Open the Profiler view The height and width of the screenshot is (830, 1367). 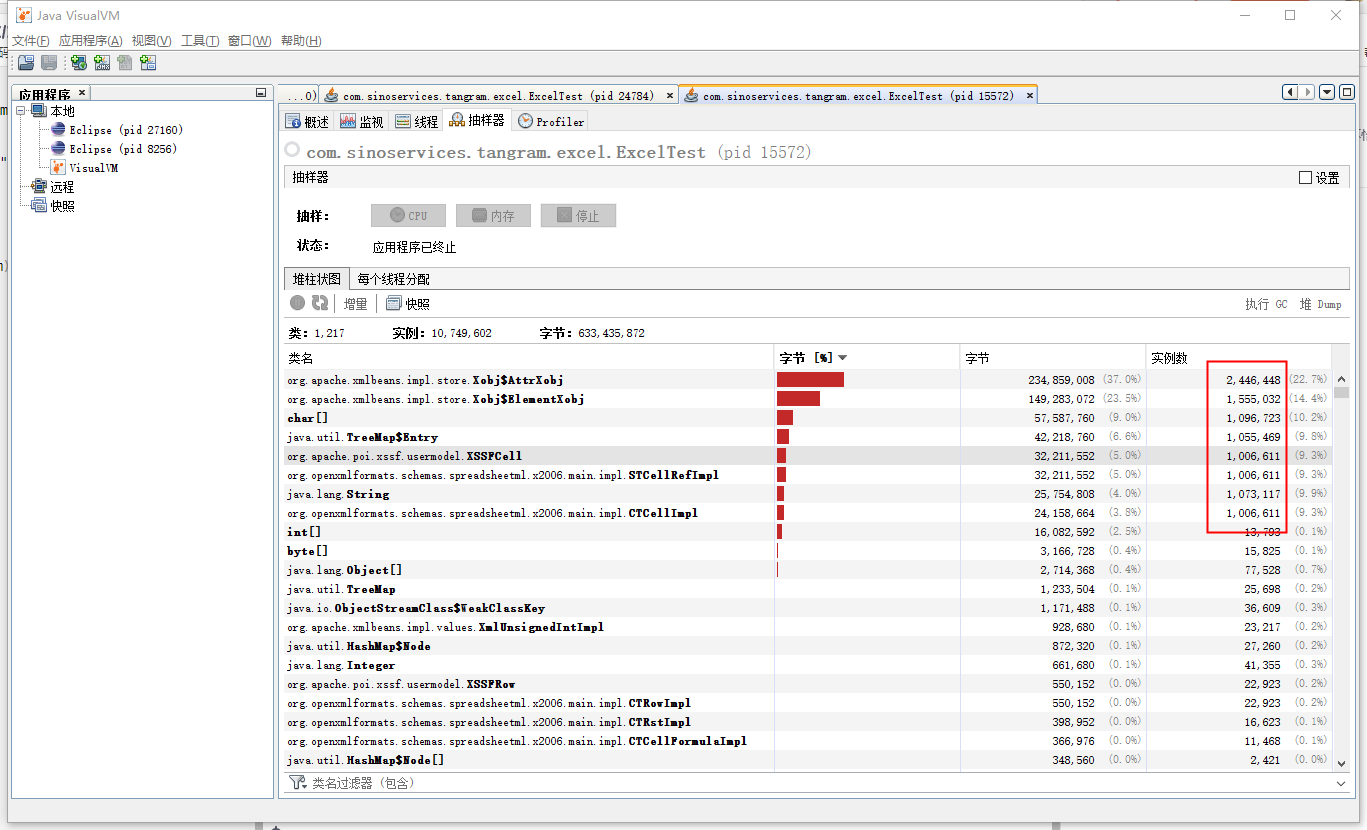click(x=550, y=119)
